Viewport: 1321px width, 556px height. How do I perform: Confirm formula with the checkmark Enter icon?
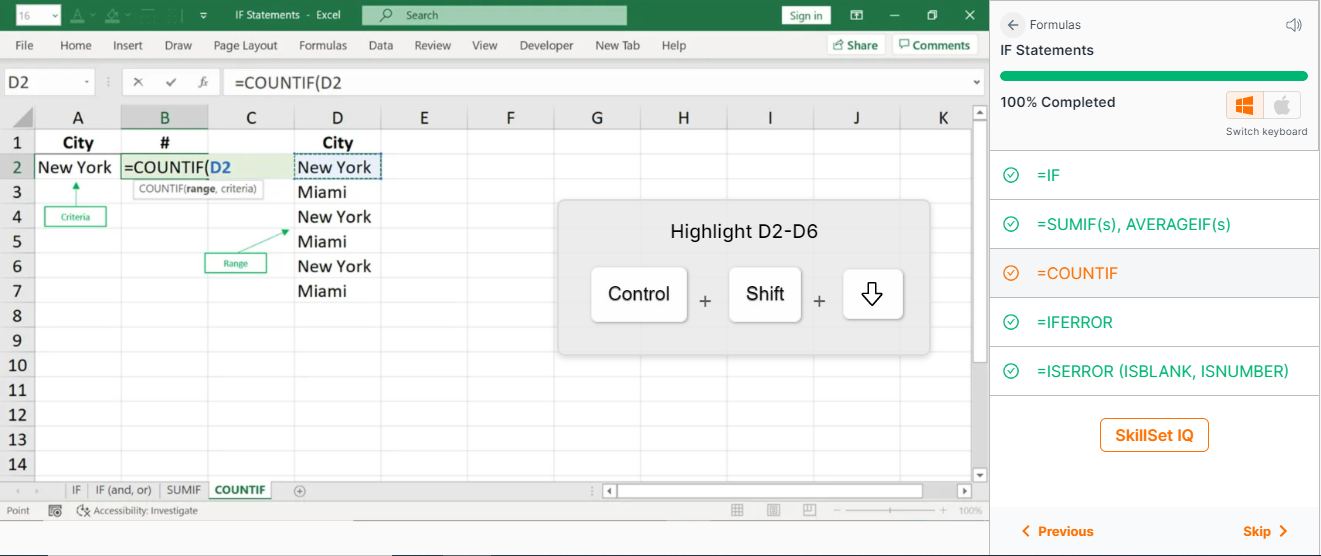tap(171, 83)
